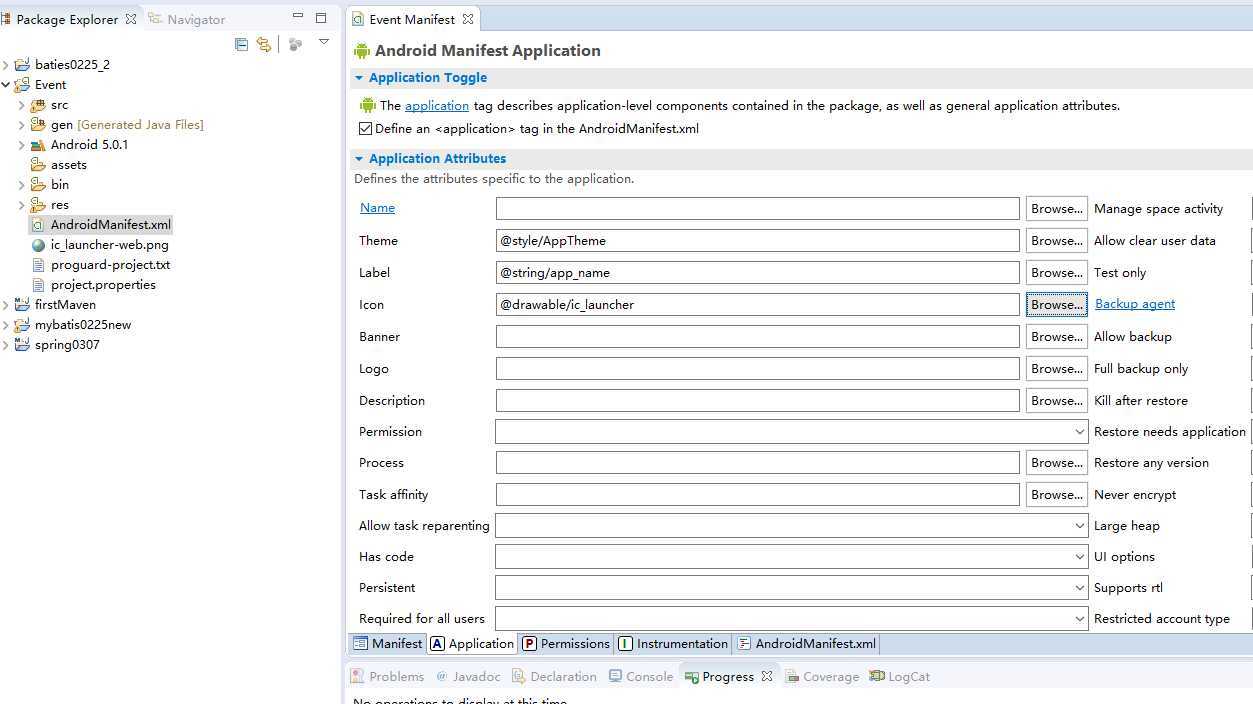Expand the gen folder node
1253x704 pixels.
click(22, 125)
